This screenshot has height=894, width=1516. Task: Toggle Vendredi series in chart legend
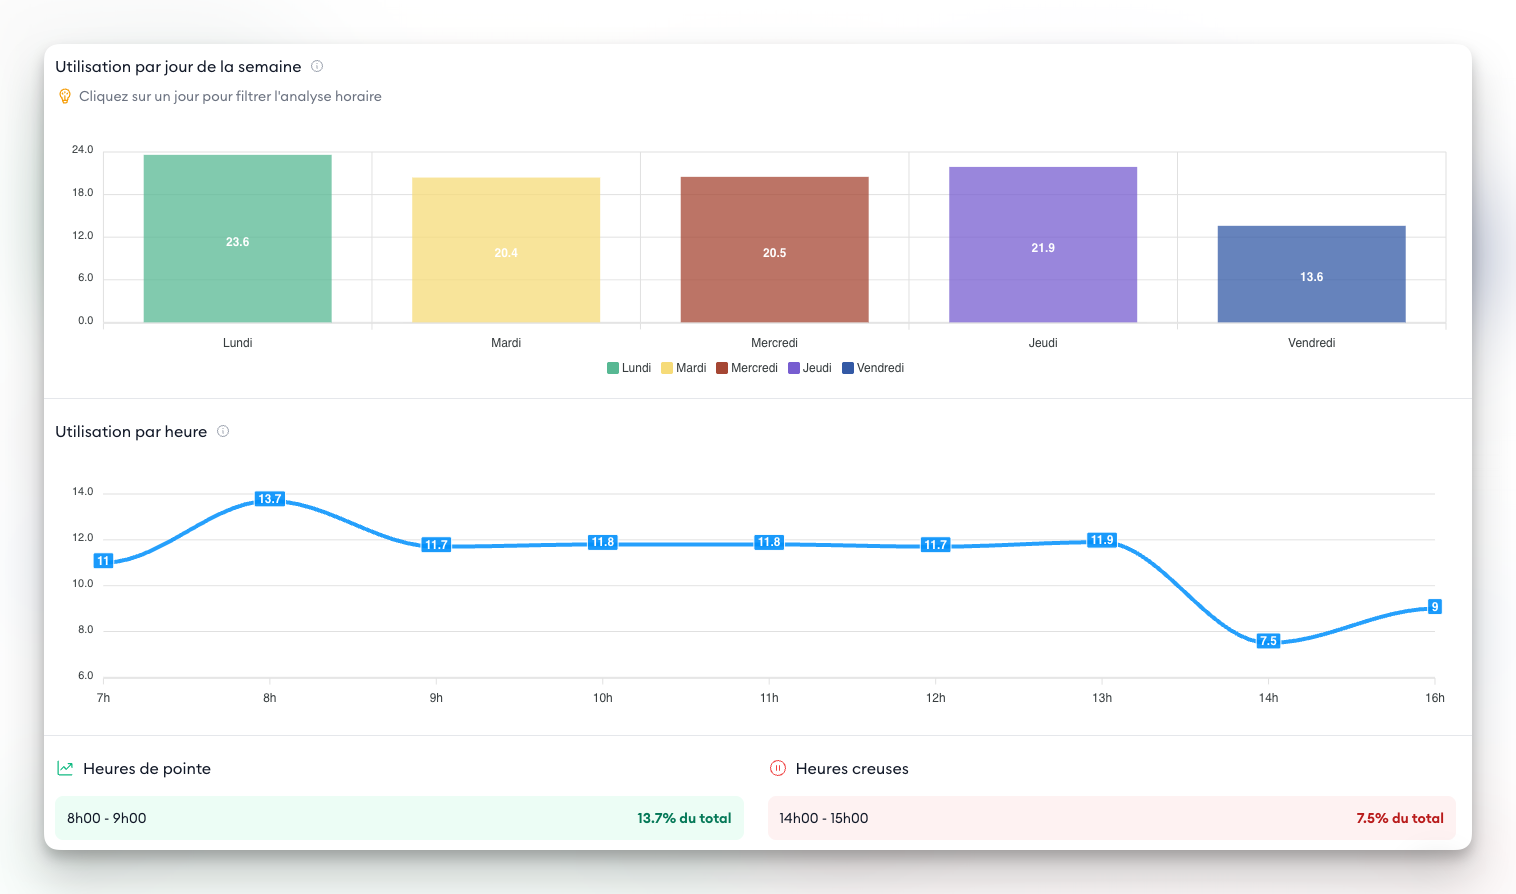coord(873,368)
